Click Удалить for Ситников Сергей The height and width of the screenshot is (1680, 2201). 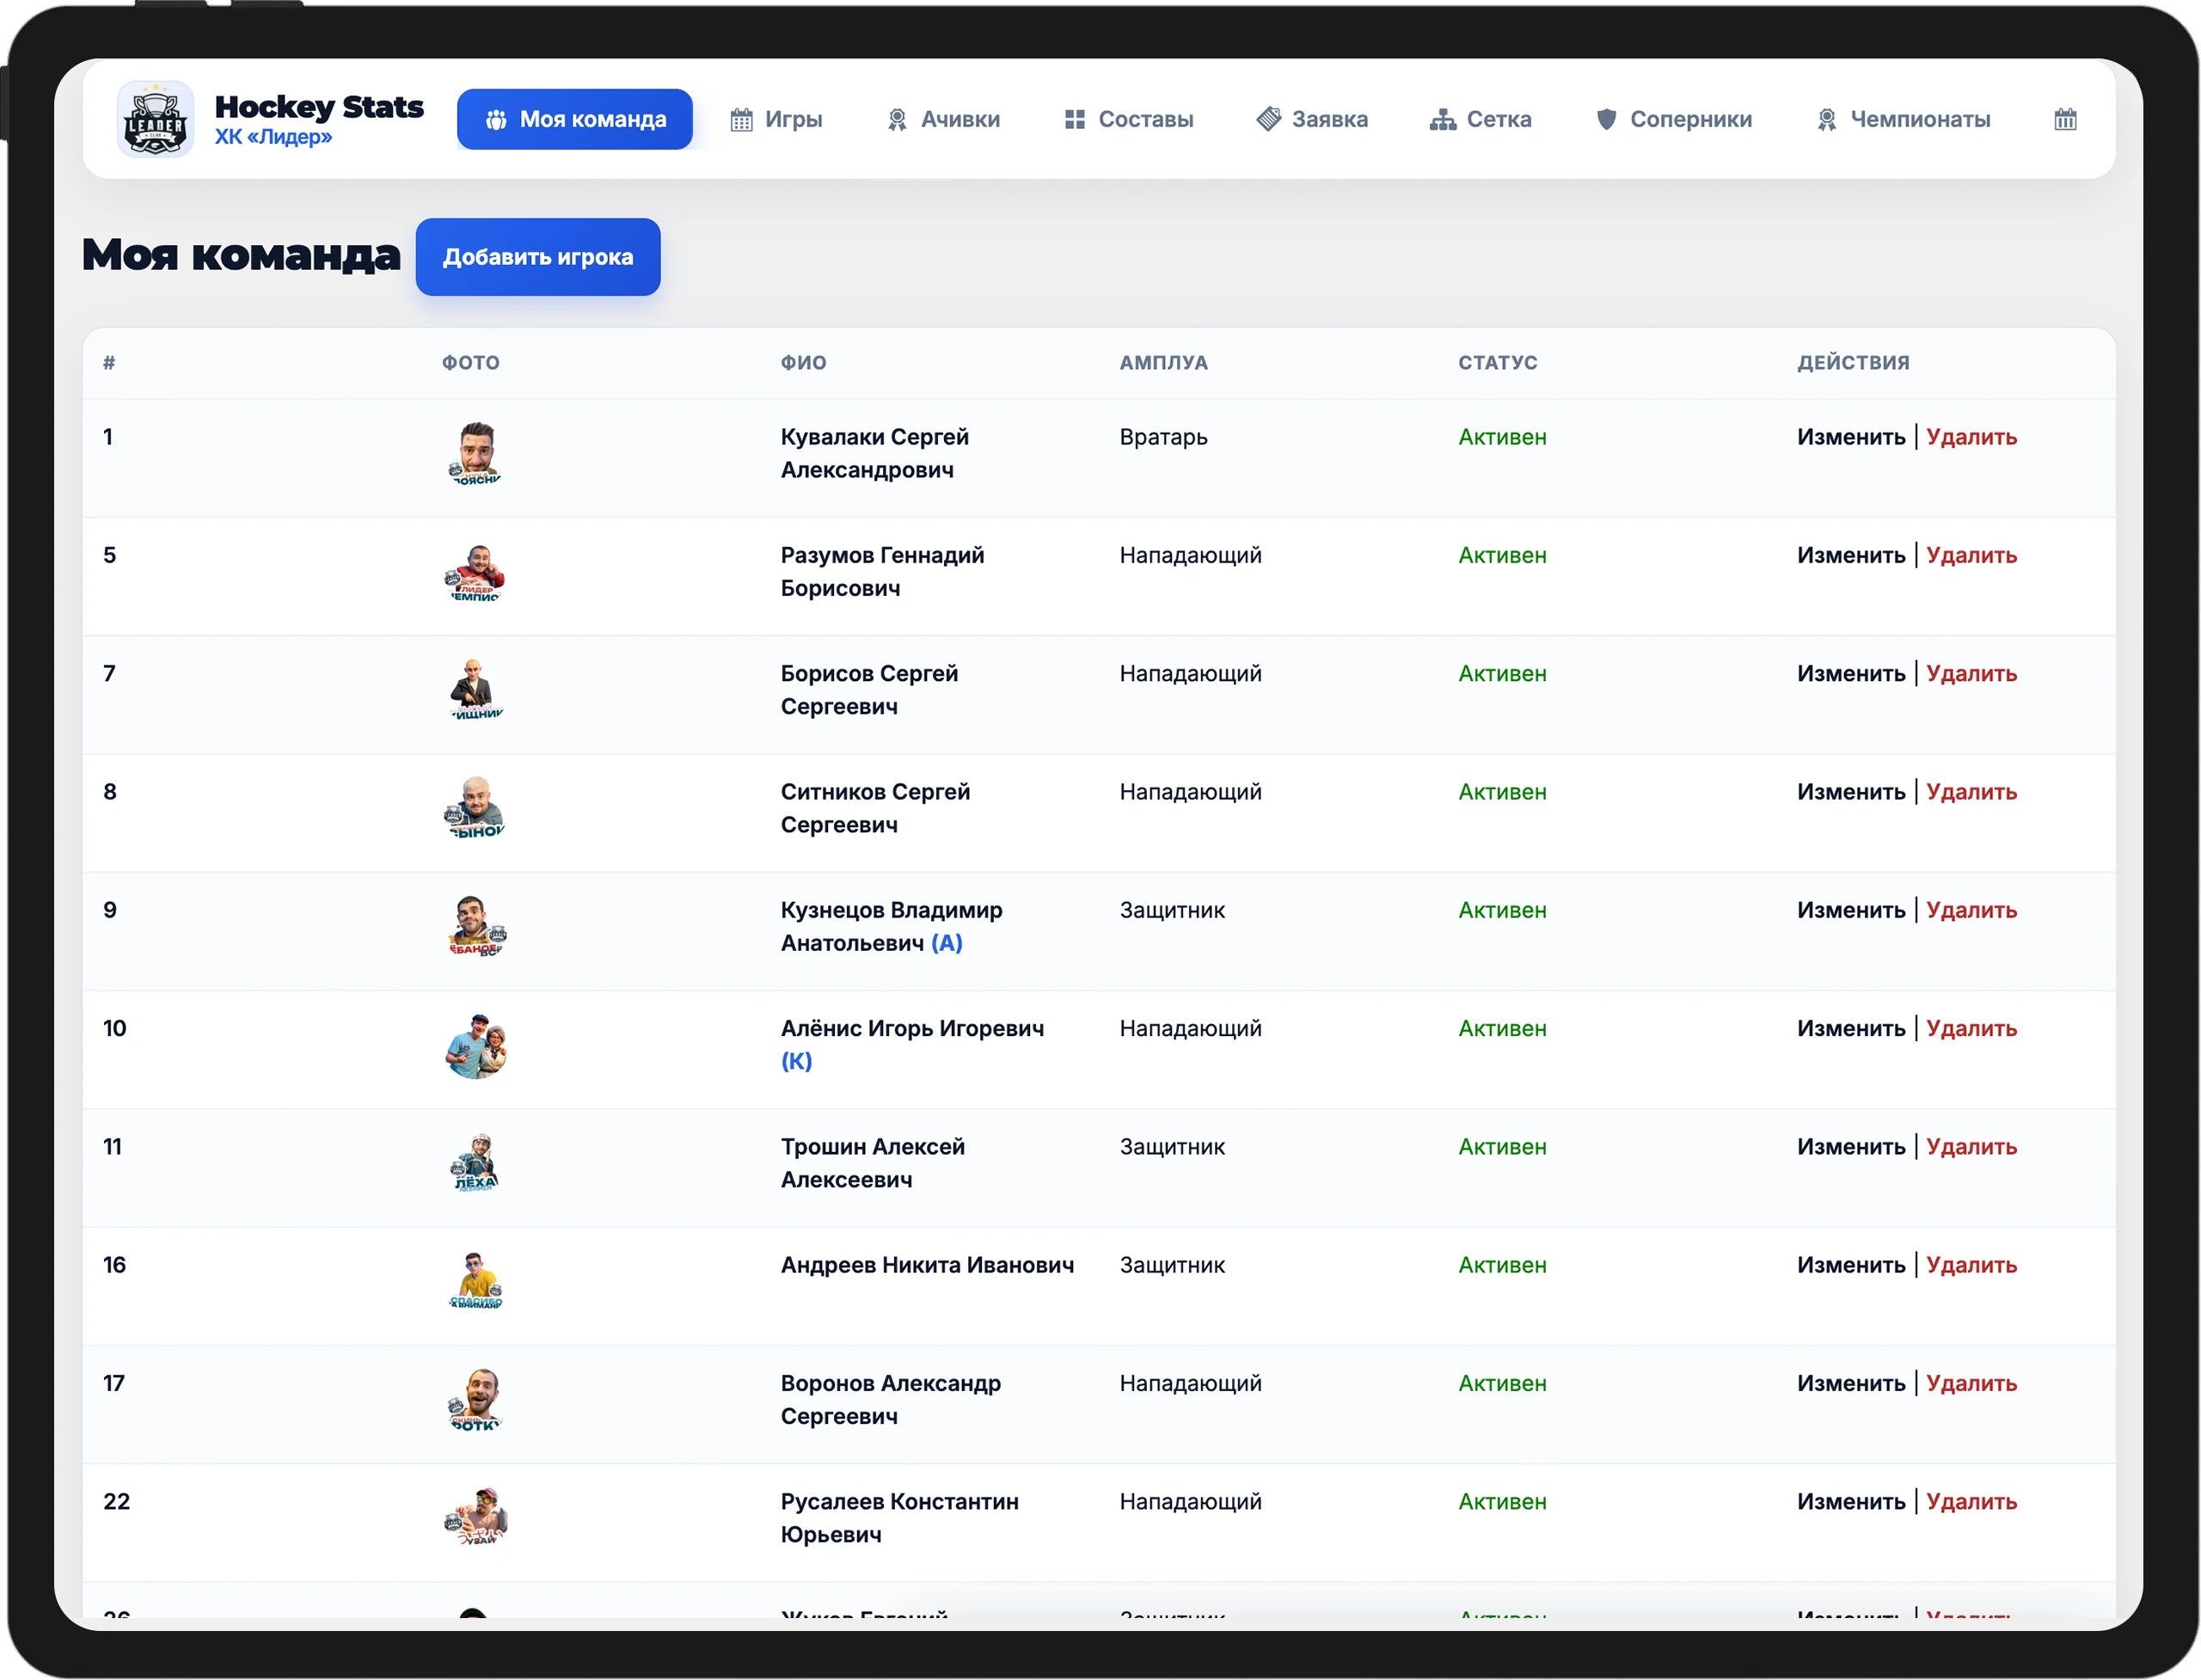(x=1971, y=792)
